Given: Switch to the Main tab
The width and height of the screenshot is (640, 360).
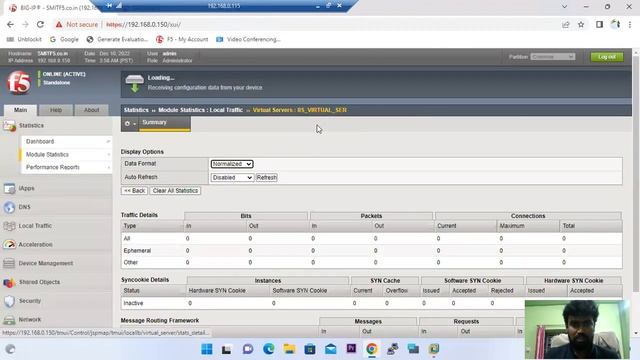Looking at the screenshot, I should 20,110.
